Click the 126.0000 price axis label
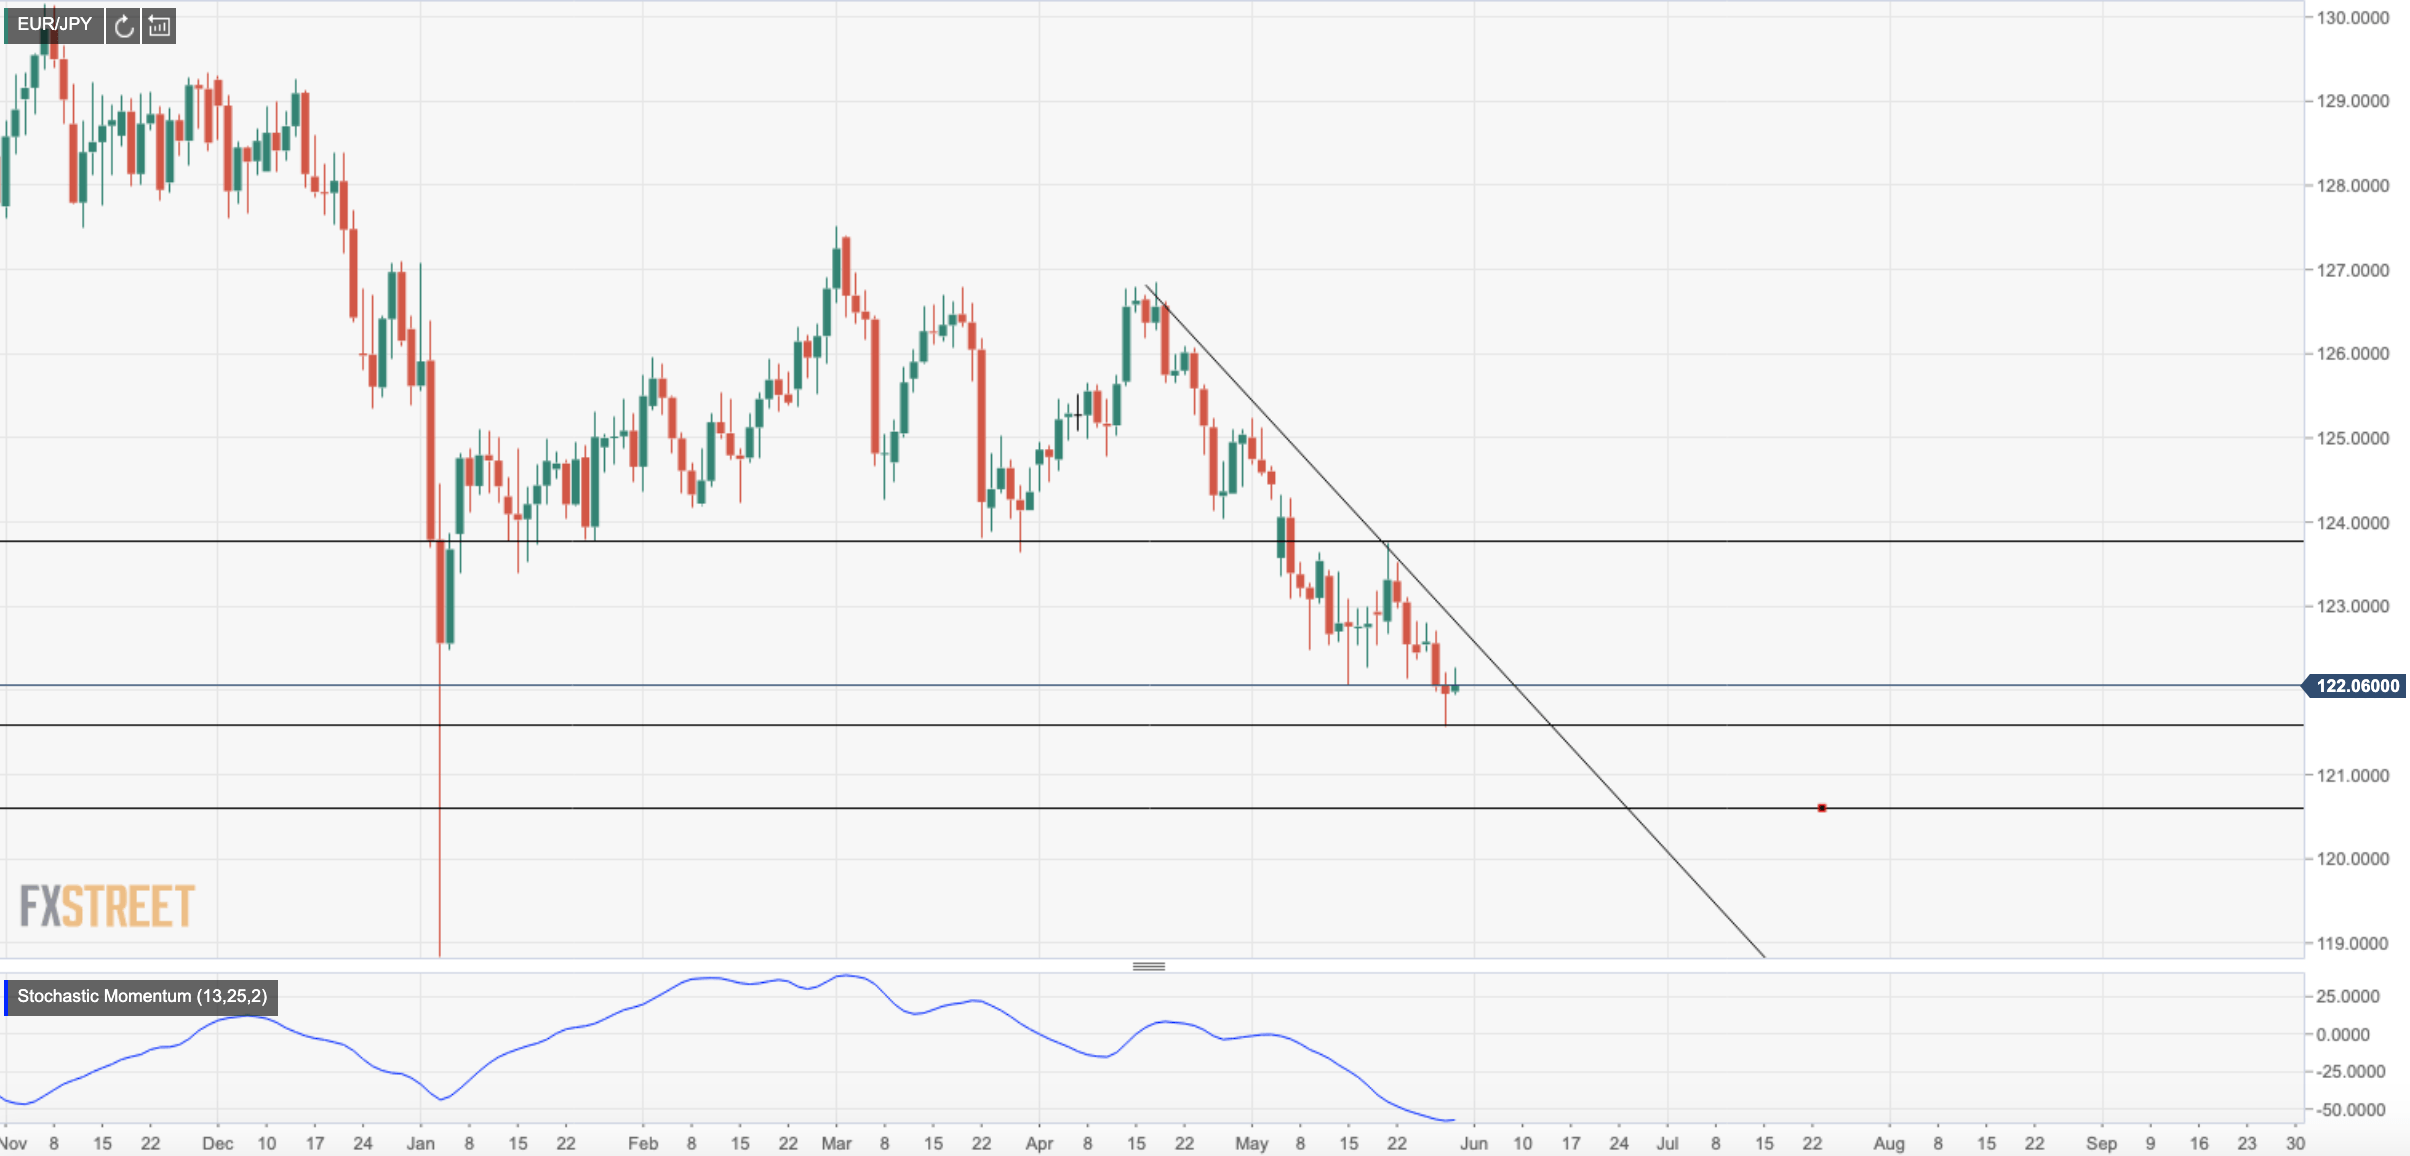Image resolution: width=2410 pixels, height=1156 pixels. coord(2352,354)
